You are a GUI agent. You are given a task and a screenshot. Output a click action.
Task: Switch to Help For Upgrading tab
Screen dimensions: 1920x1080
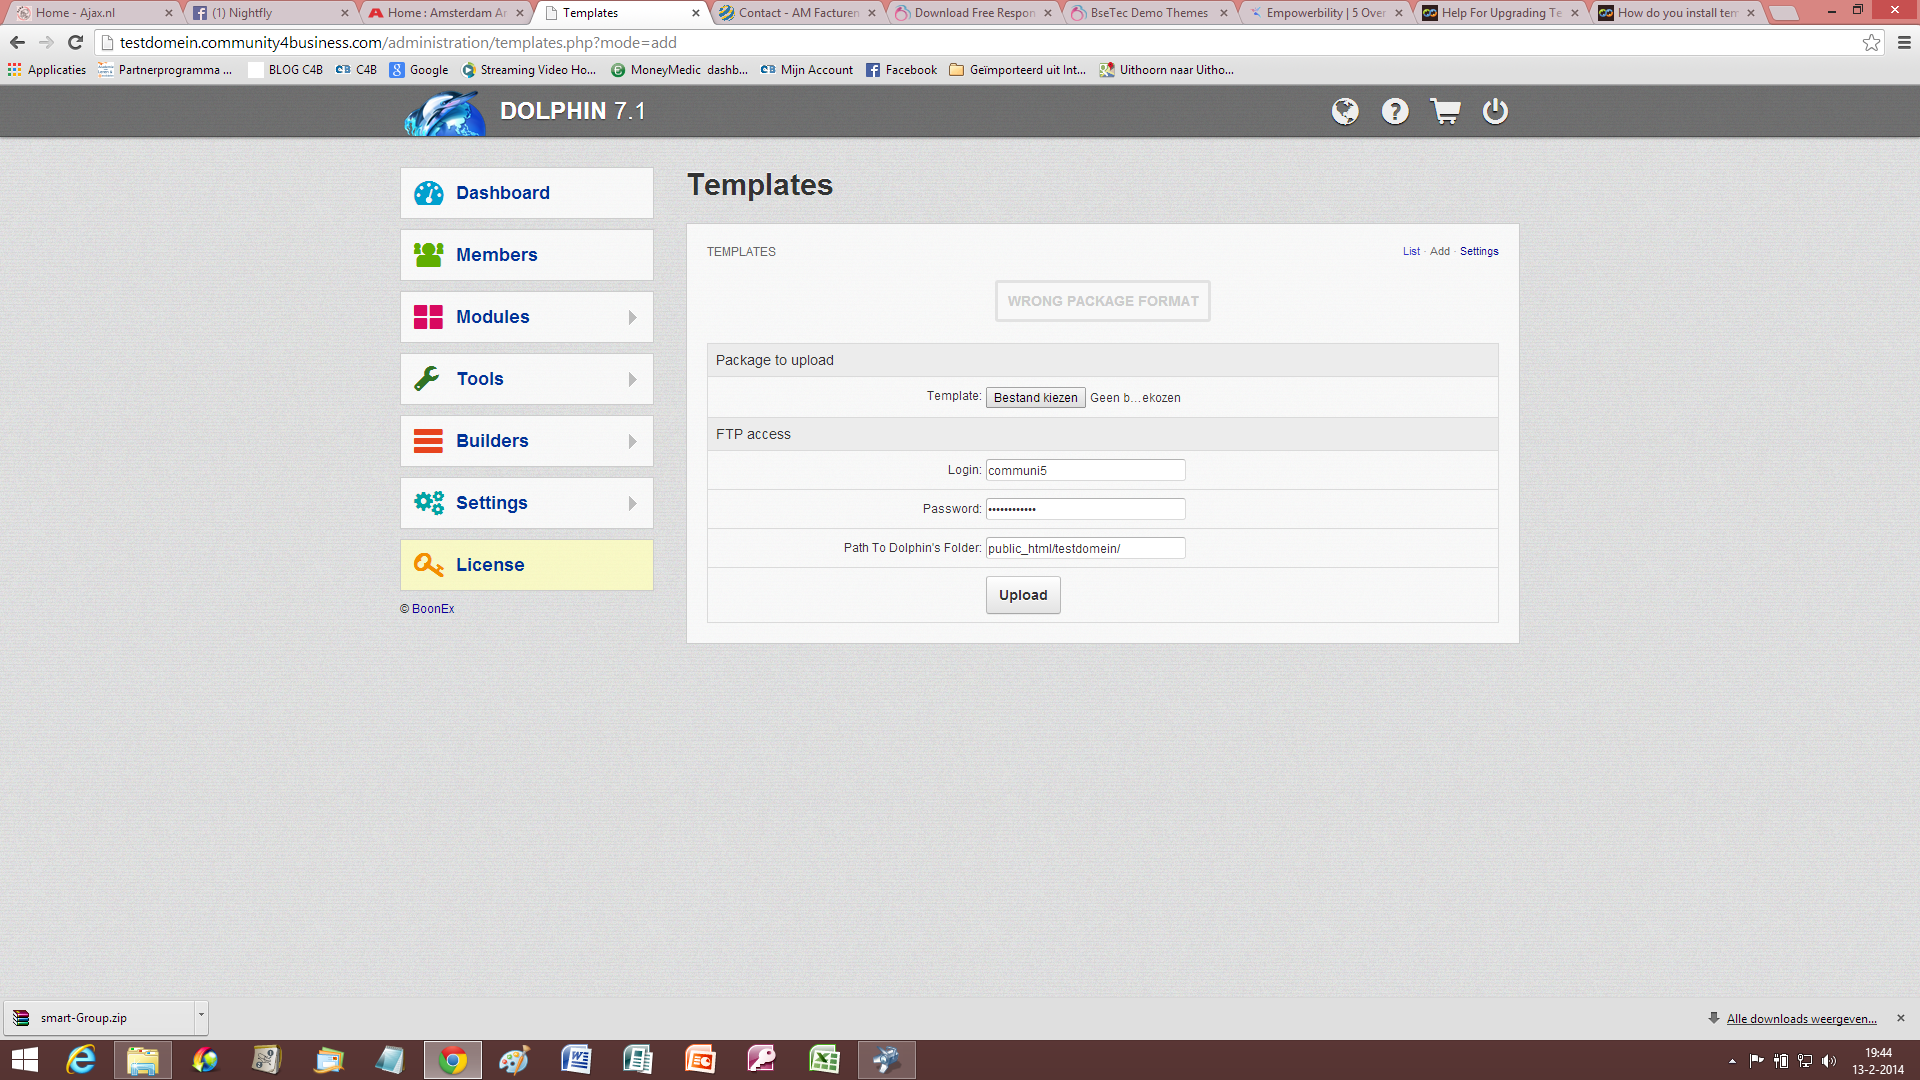[1499, 13]
